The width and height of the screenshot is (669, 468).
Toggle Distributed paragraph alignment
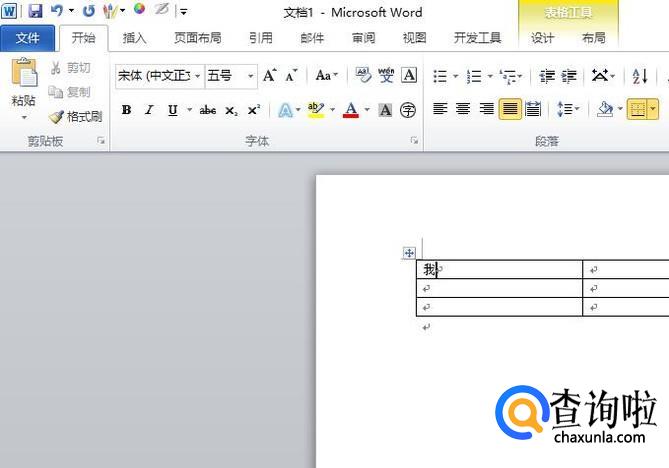click(x=533, y=110)
